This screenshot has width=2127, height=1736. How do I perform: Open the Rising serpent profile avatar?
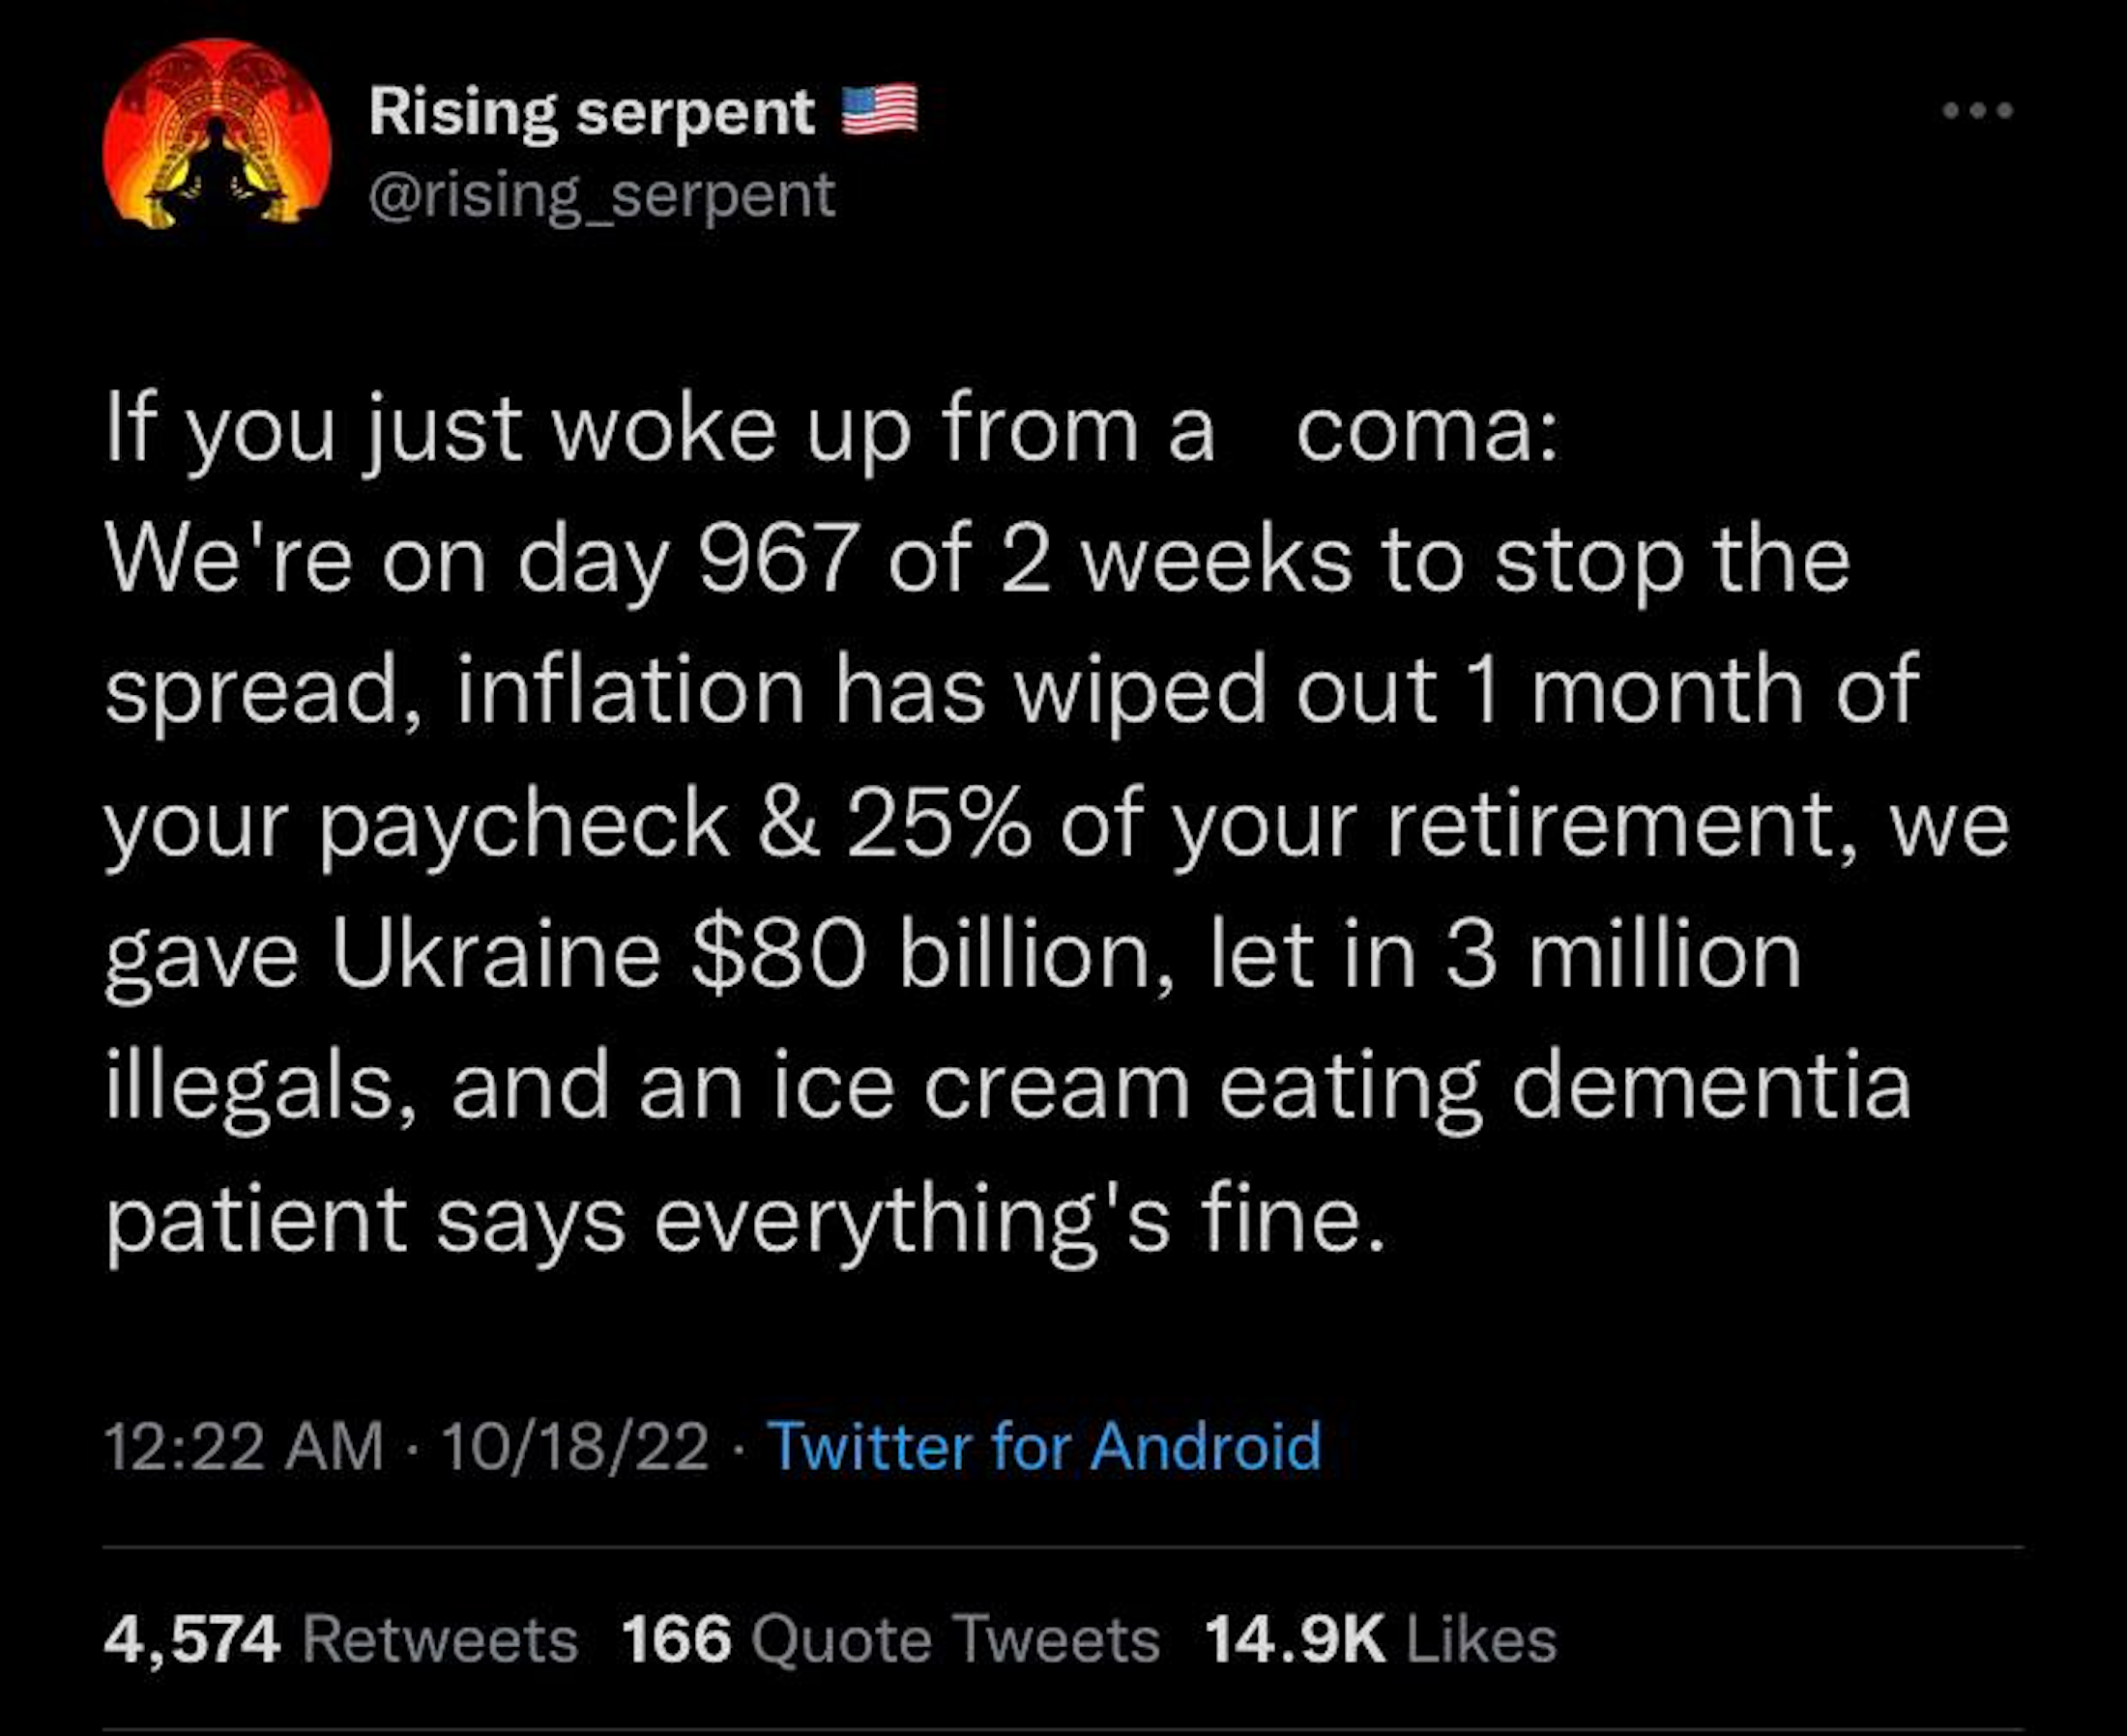217,134
